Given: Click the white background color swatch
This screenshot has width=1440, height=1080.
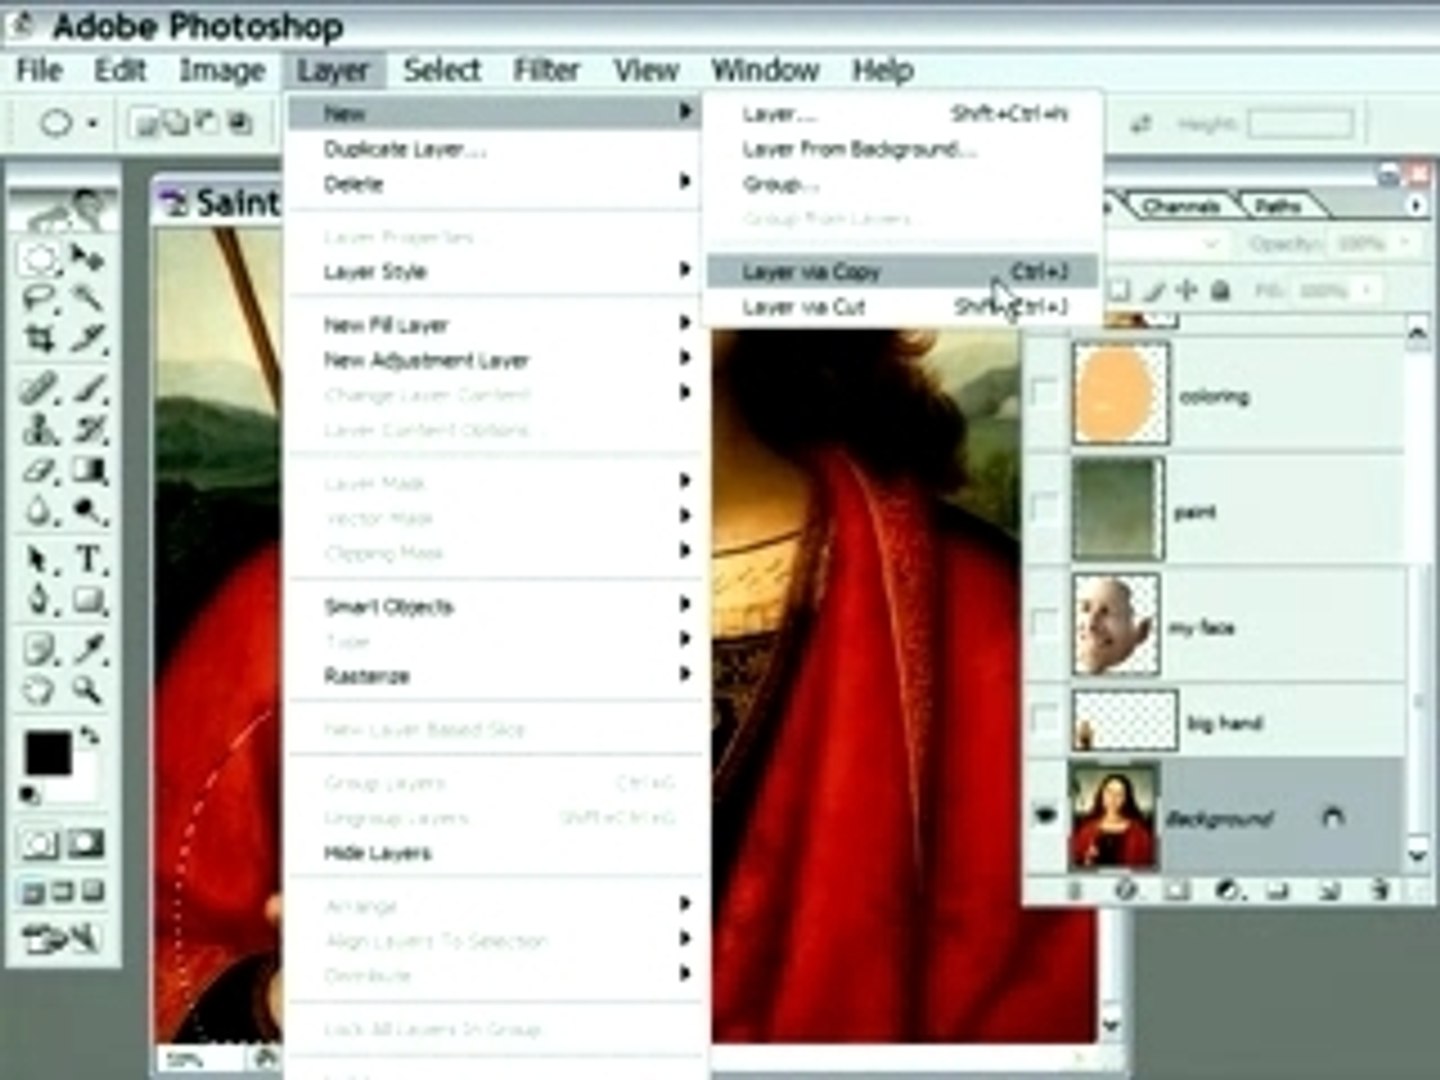Looking at the screenshot, I should [x=82, y=785].
